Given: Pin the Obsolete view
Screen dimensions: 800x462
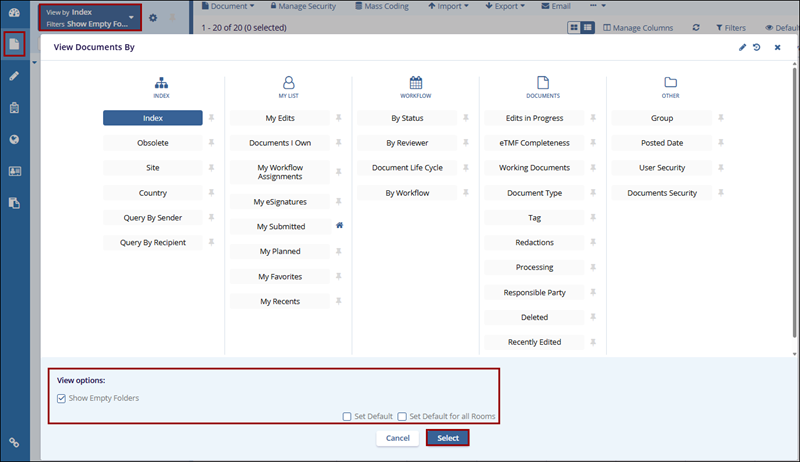Looking at the screenshot, I should (211, 143).
